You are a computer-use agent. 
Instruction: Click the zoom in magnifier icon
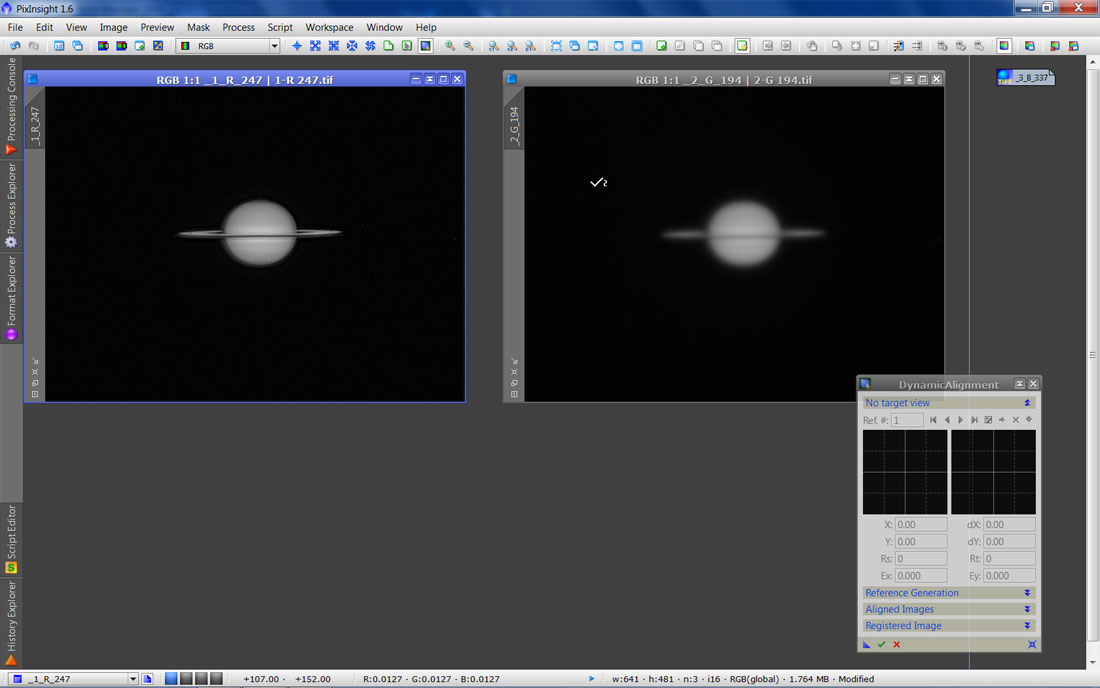click(451, 46)
